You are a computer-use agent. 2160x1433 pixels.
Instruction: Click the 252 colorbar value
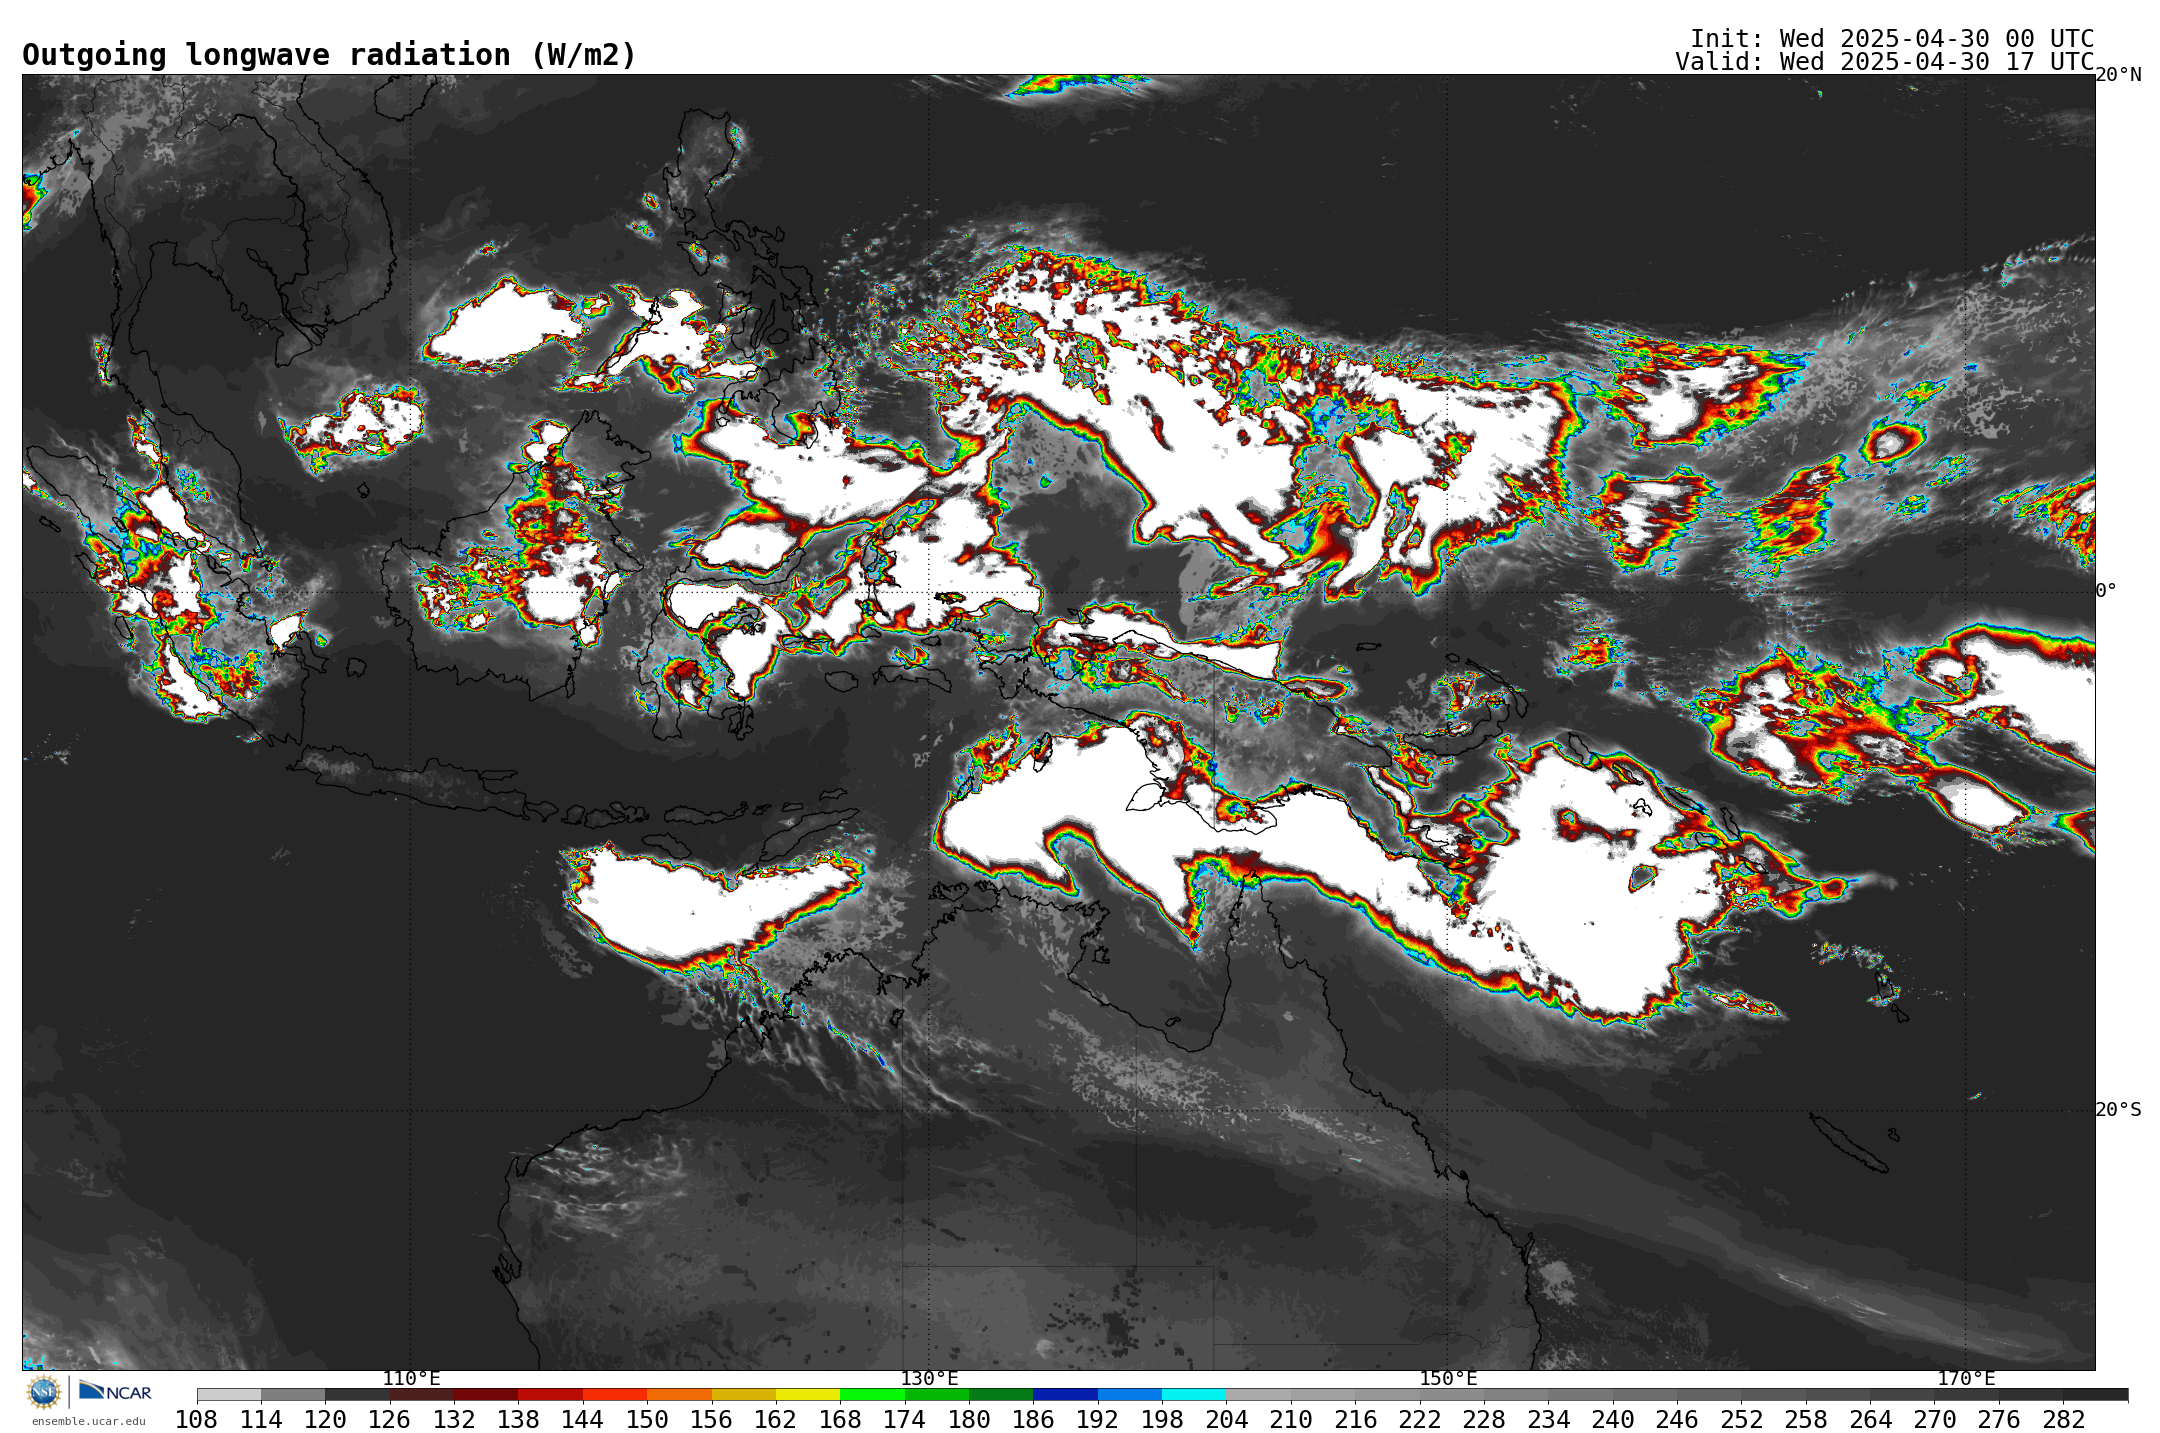[x=1741, y=1420]
